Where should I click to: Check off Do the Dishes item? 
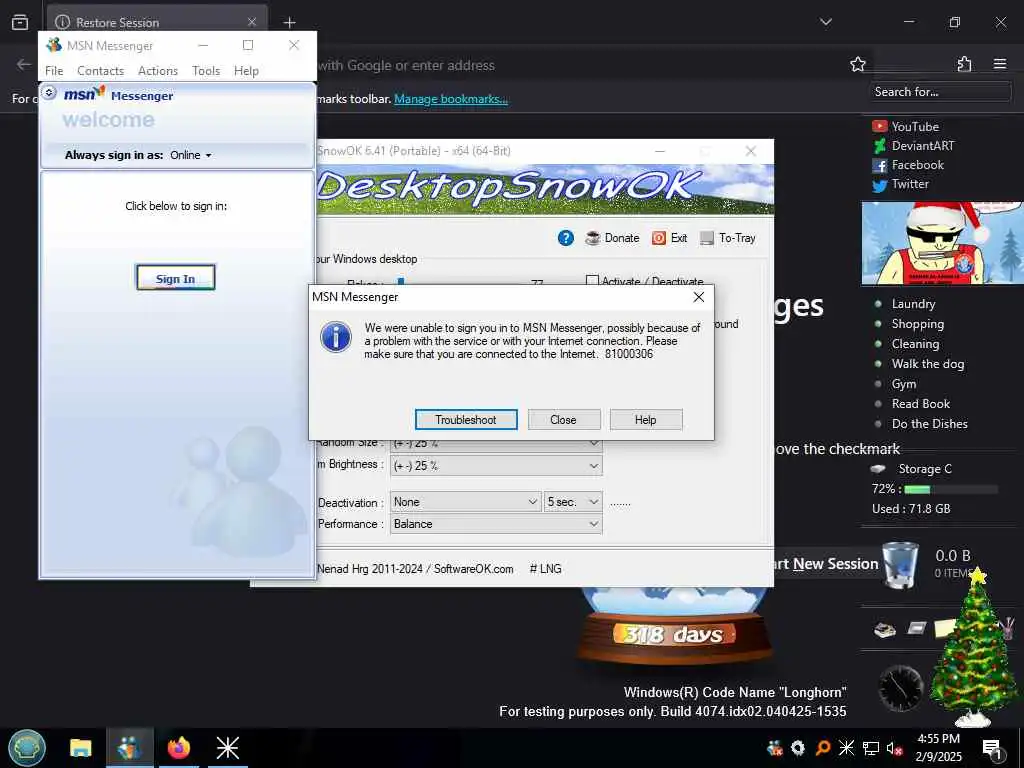pyautogui.click(x=878, y=424)
